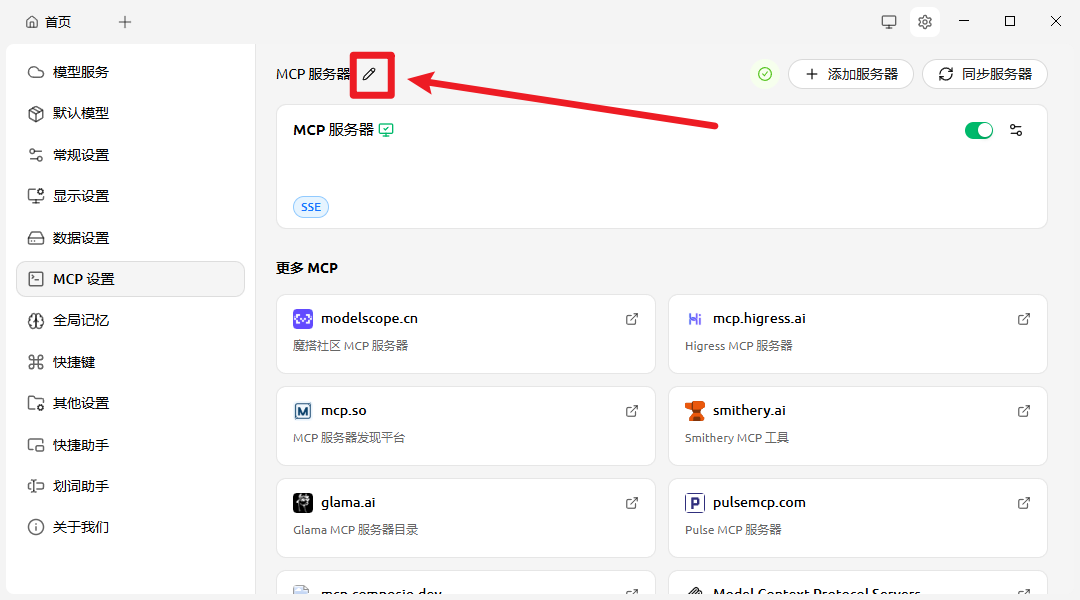The width and height of the screenshot is (1080, 600).
Task: Click the info icon beside 关于我们
Action: click(36, 528)
